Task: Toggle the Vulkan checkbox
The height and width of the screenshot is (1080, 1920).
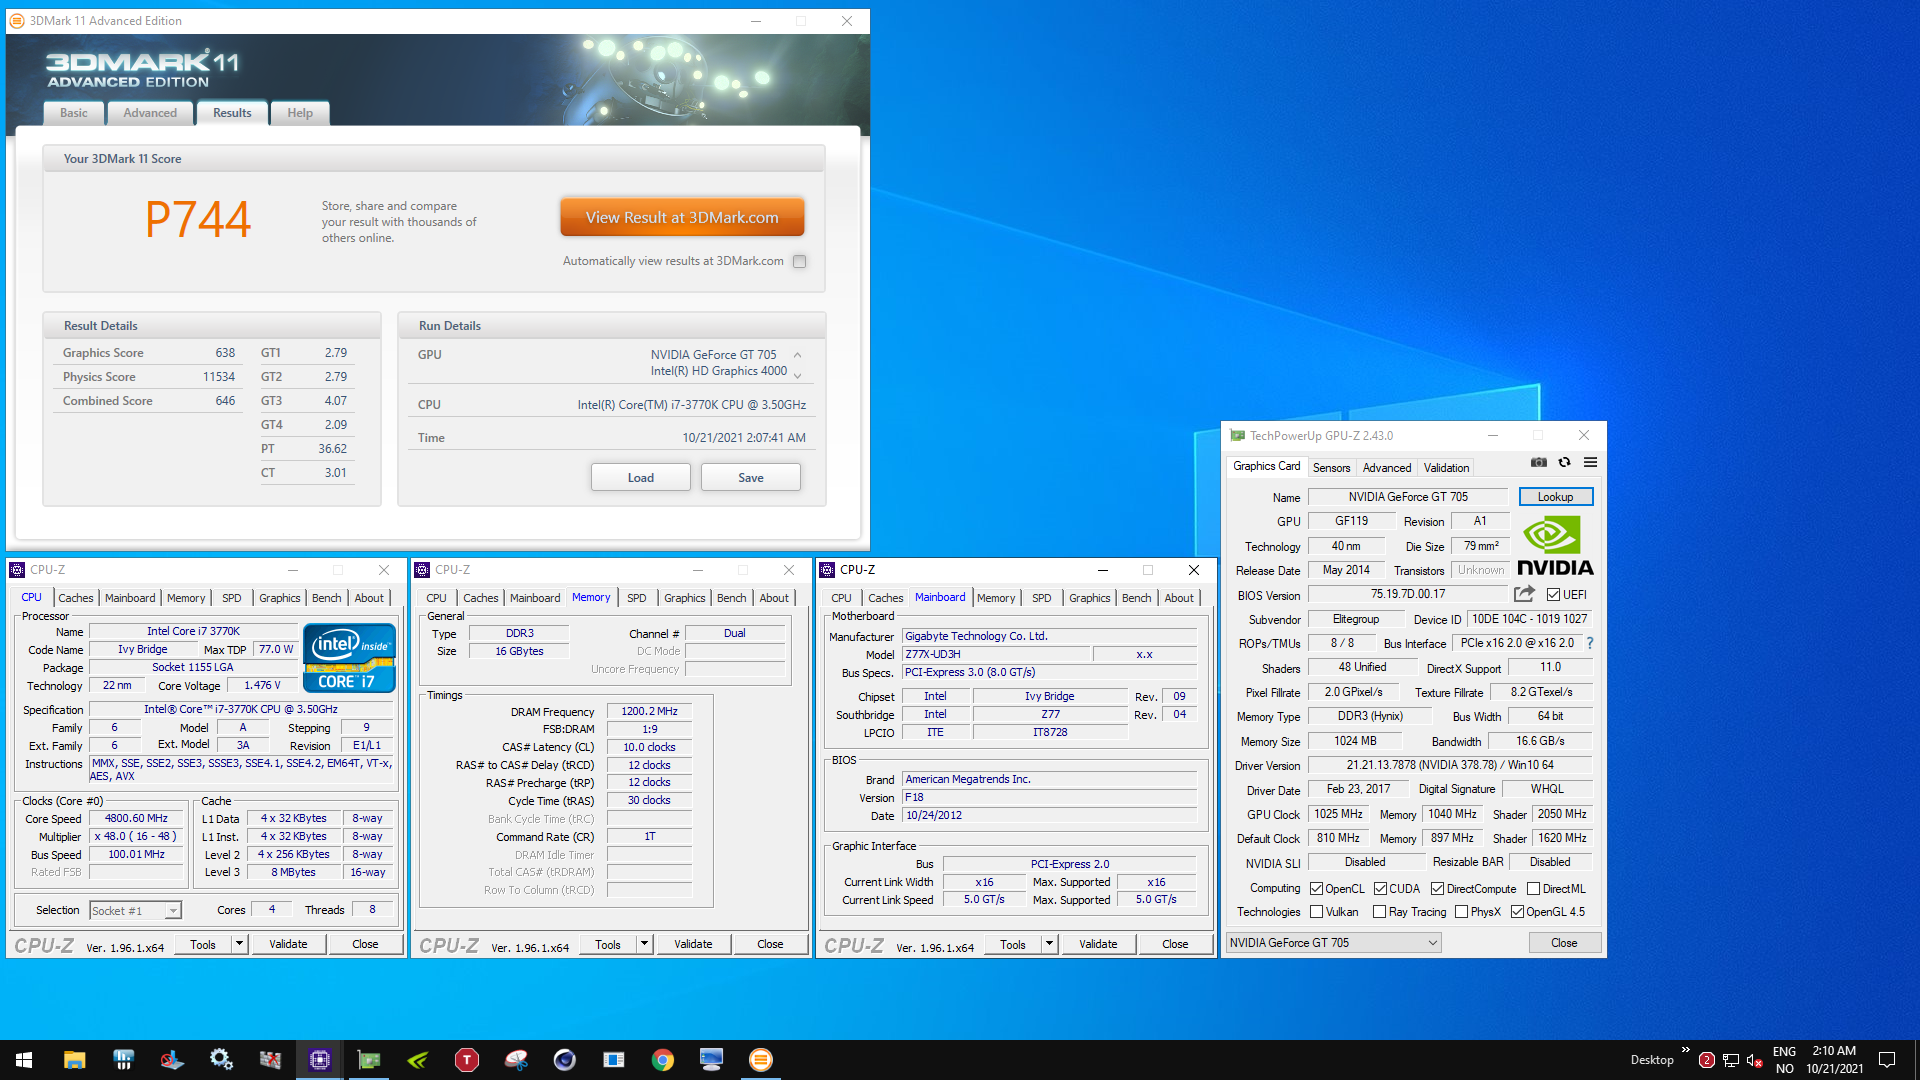Action: coord(1317,912)
